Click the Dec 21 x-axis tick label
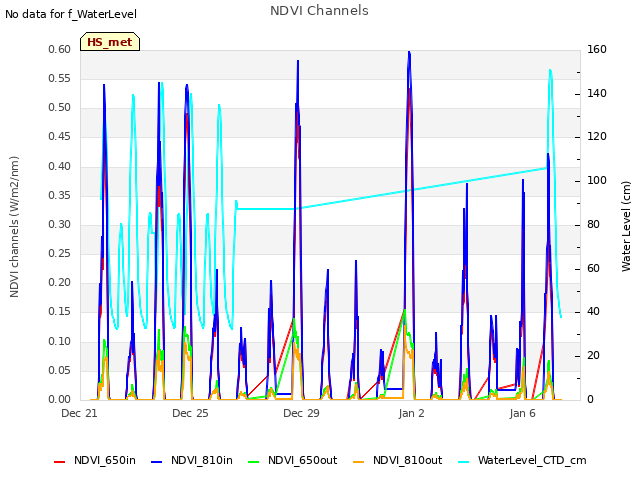The image size is (640, 480). tap(79, 413)
